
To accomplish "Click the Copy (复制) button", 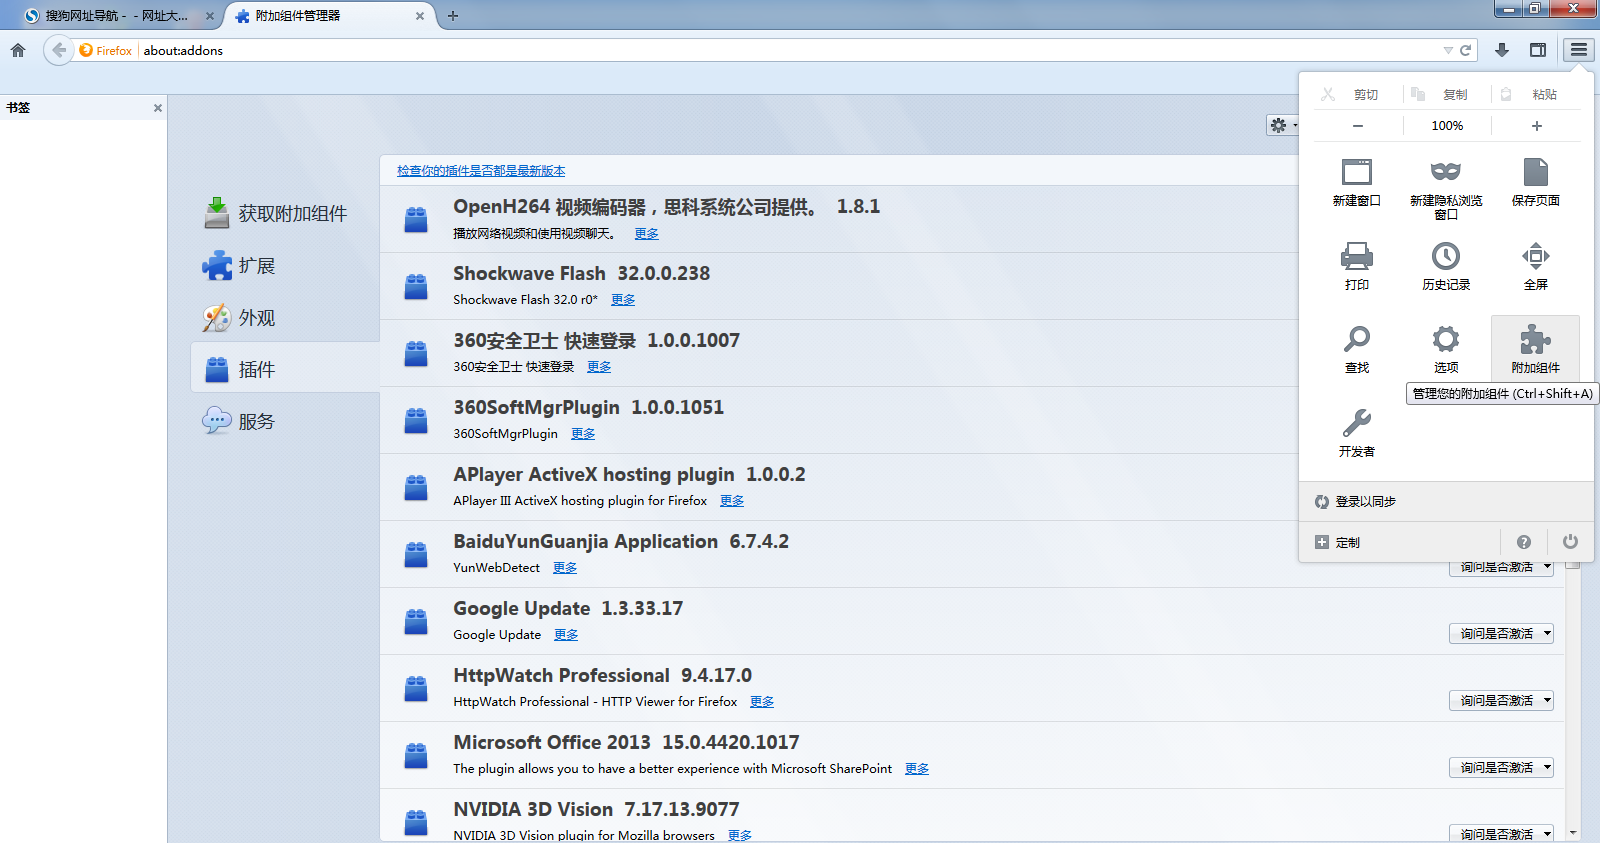I will [1440, 95].
